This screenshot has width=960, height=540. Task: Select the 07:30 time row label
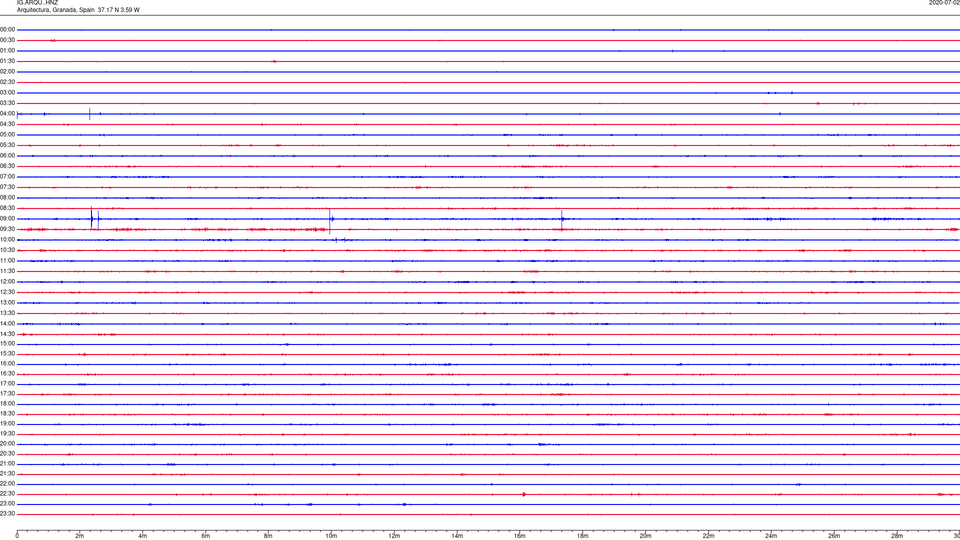click(7, 187)
